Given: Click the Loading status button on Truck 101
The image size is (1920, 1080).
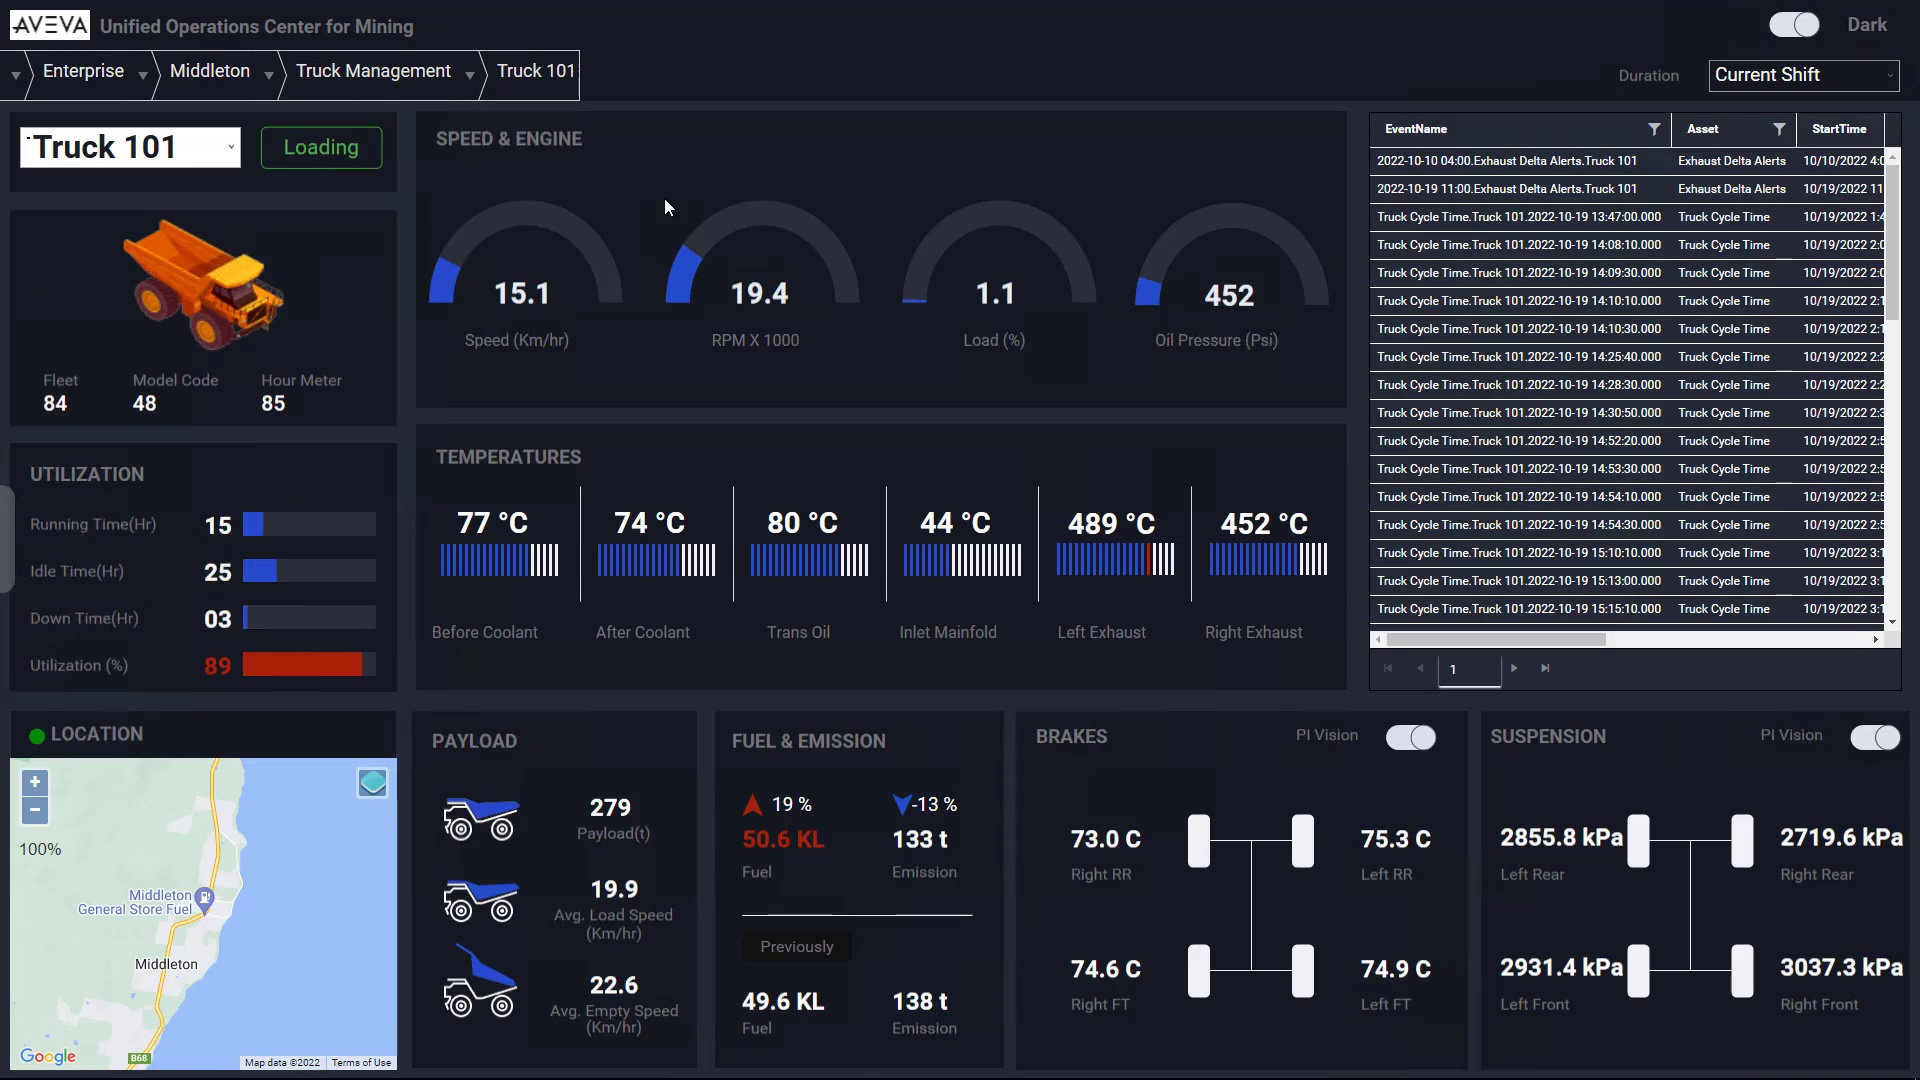Looking at the screenshot, I should 320,146.
